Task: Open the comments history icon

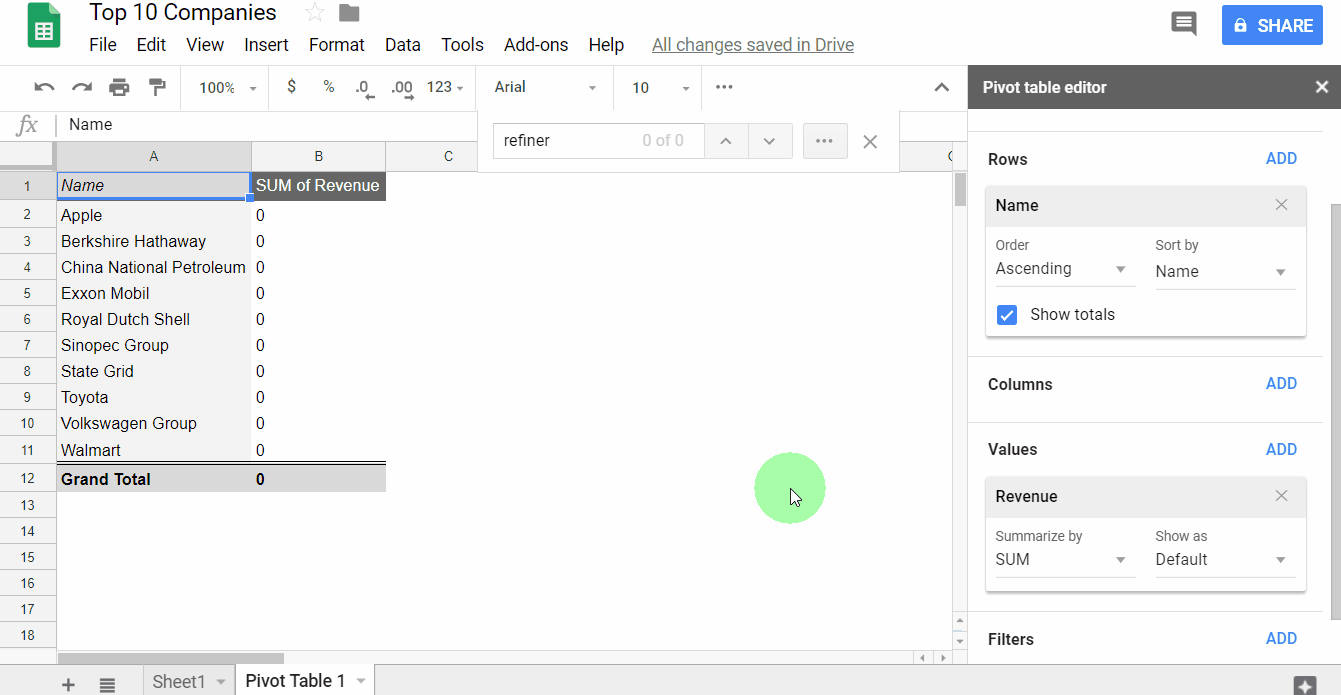Action: 1184,25
